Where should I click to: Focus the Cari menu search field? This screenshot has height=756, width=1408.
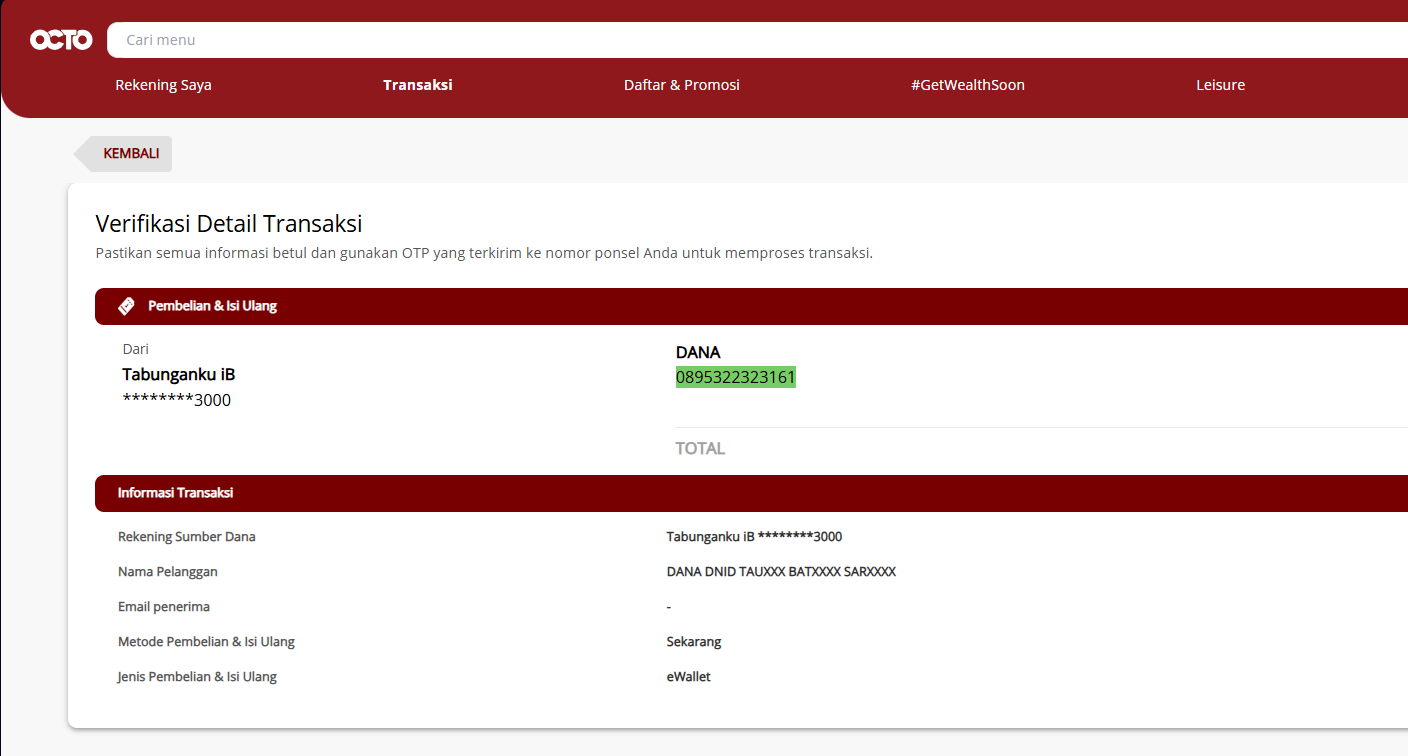(x=757, y=40)
